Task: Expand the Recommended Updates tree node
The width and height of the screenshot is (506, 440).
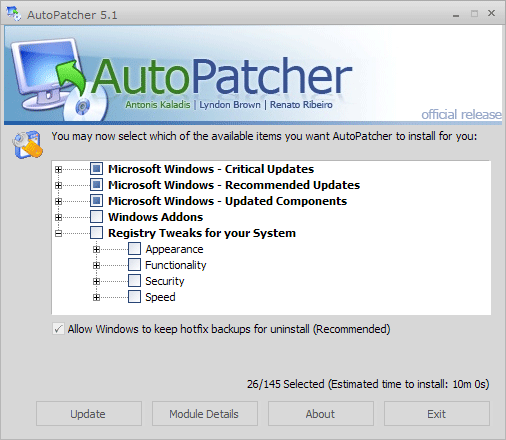Action: pos(58,185)
